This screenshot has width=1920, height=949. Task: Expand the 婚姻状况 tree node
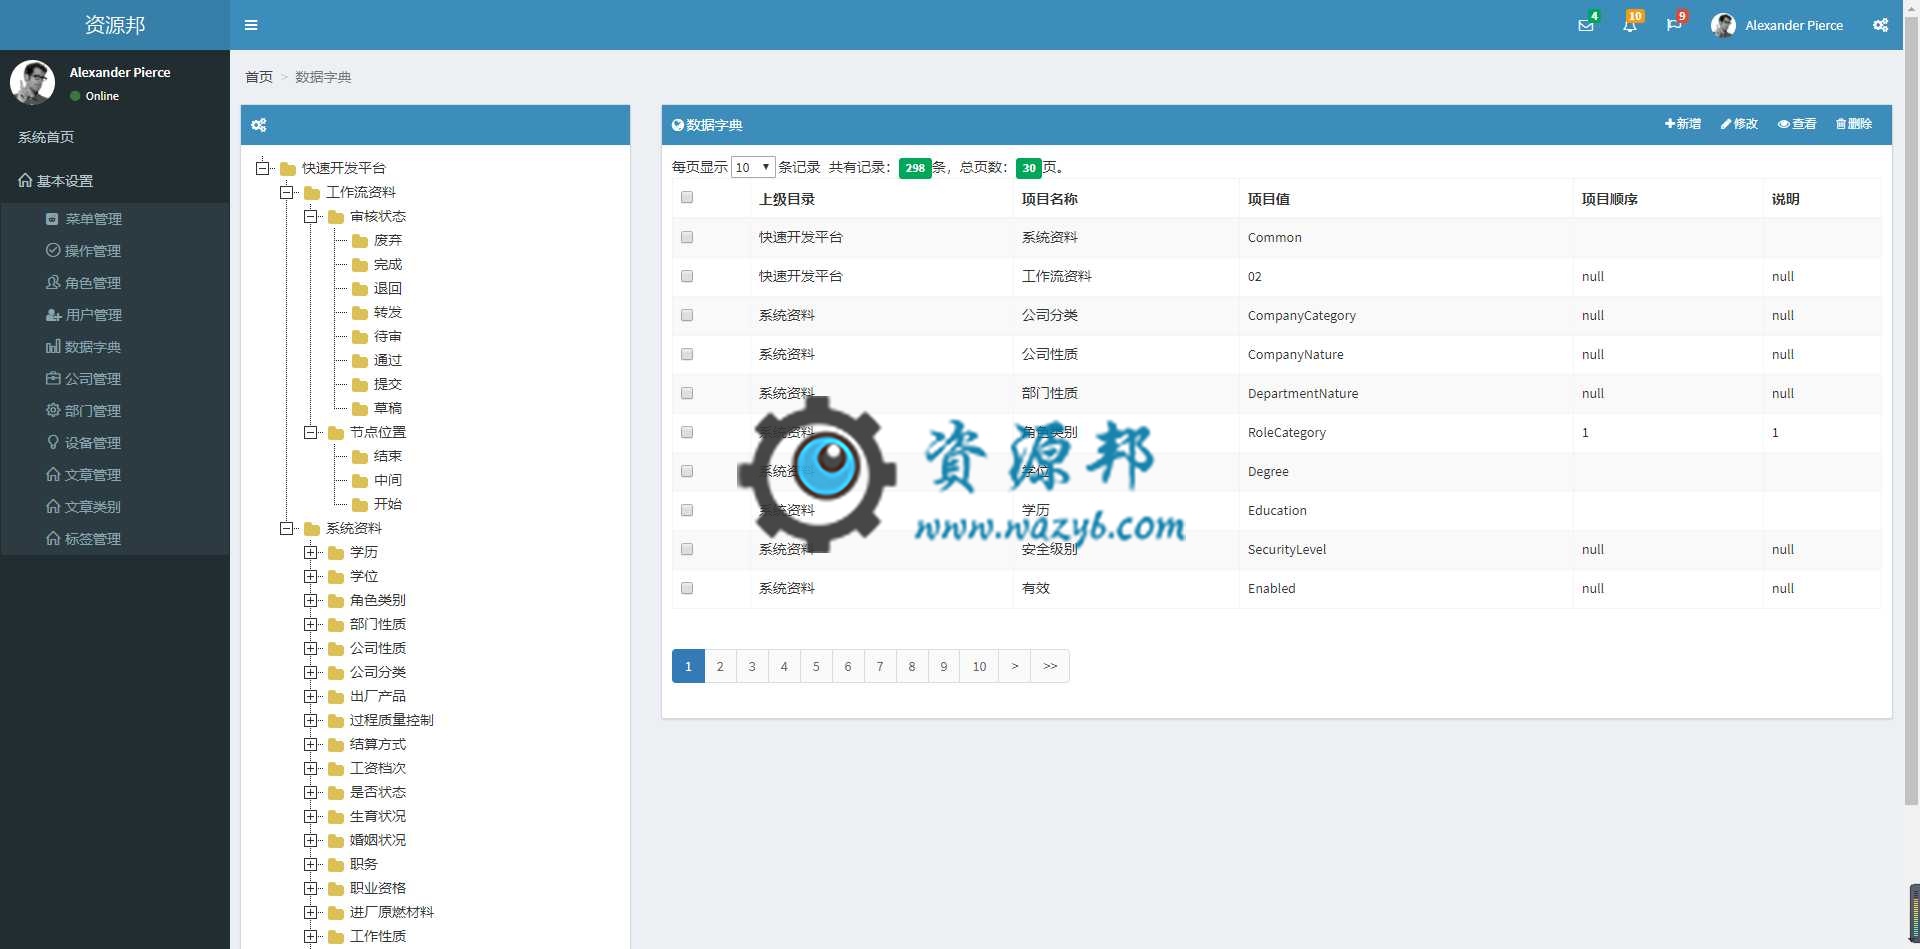[311, 840]
